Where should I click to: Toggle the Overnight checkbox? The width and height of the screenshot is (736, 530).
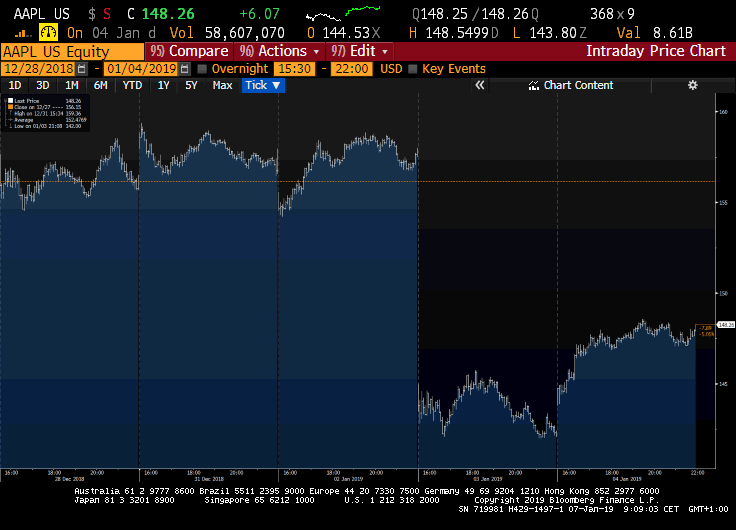point(202,69)
